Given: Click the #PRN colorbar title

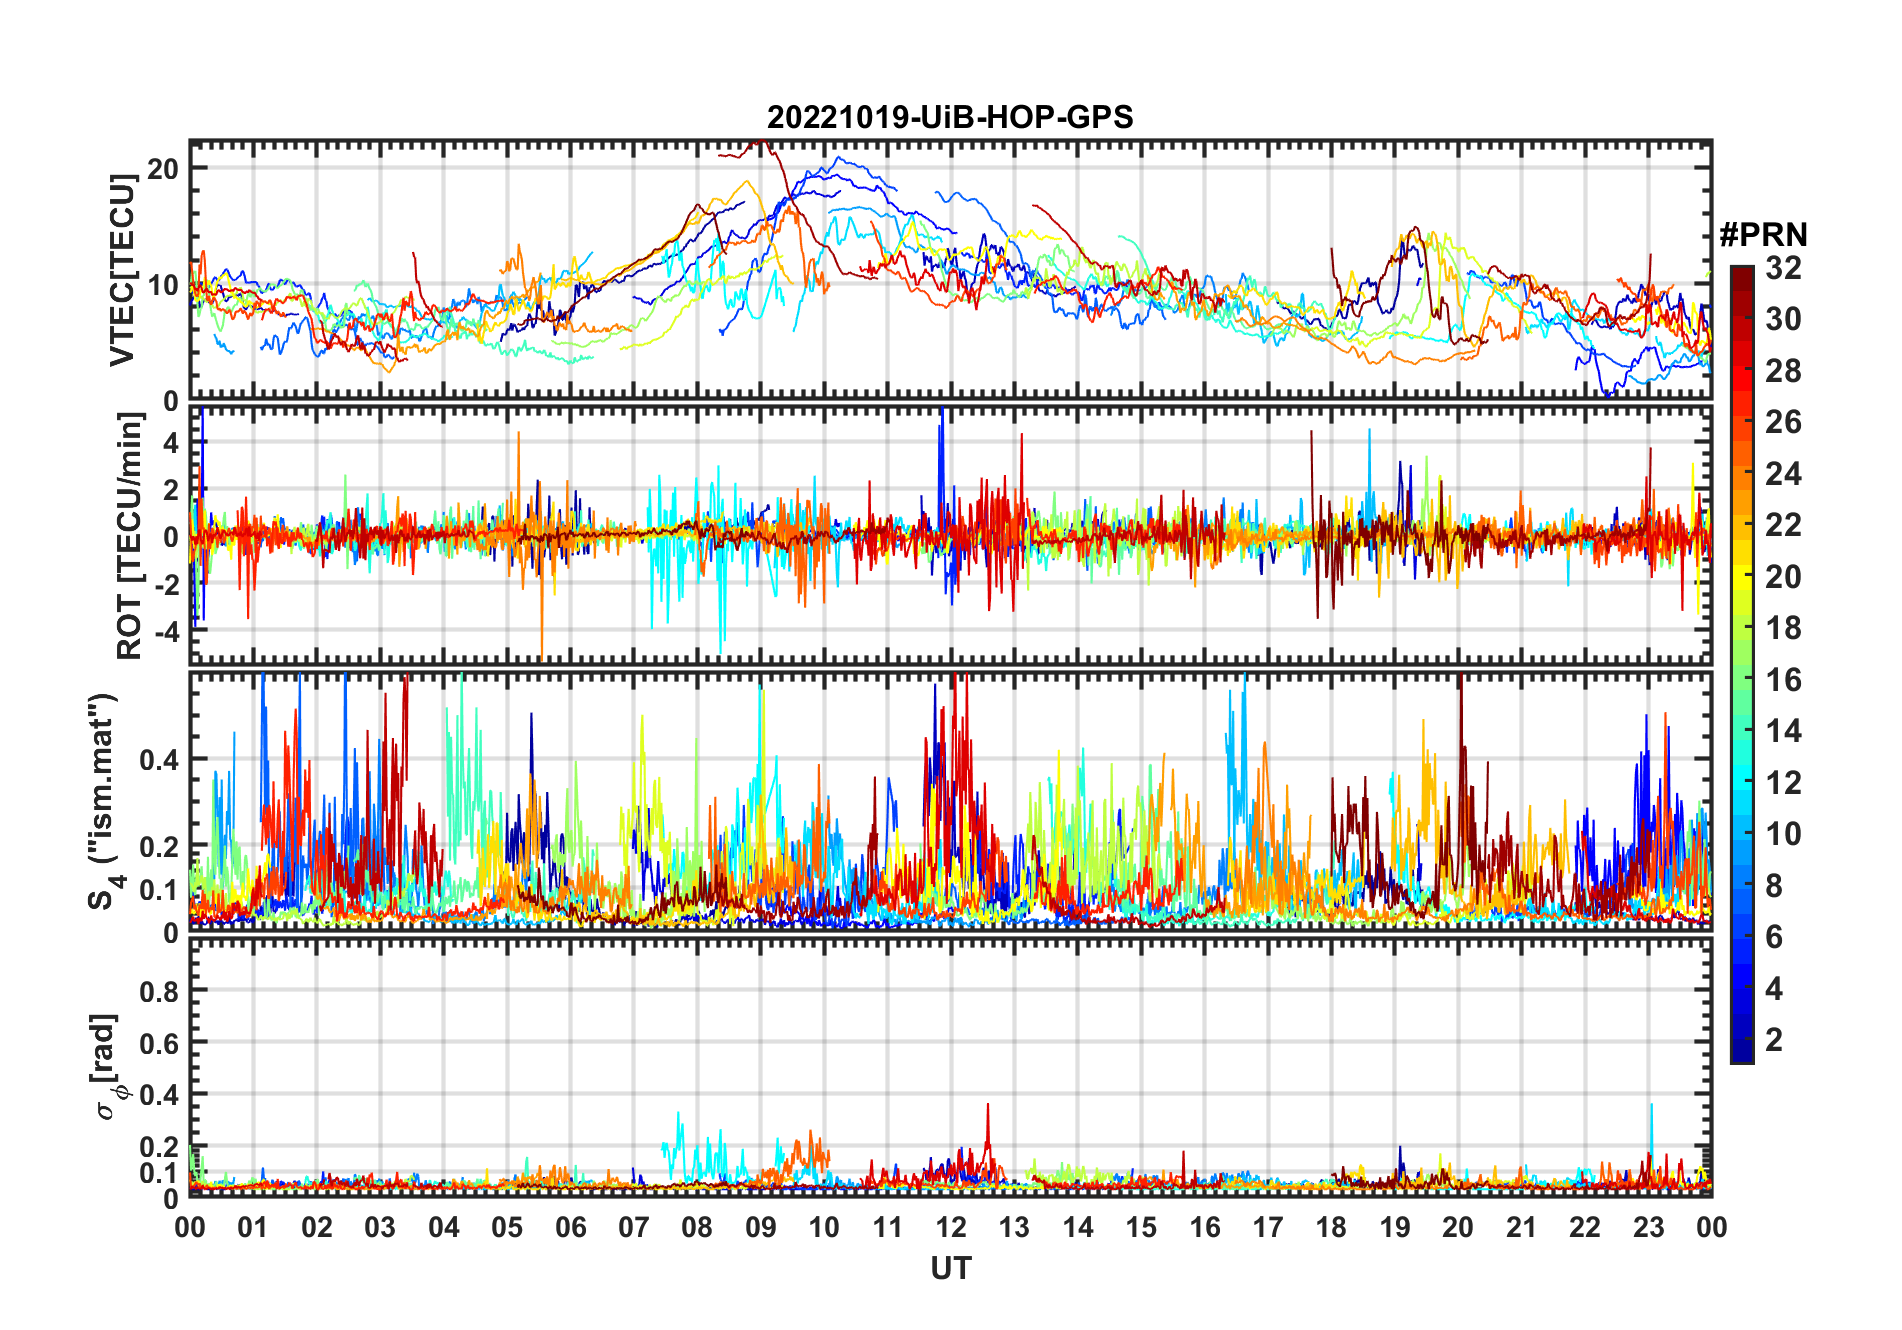Looking at the screenshot, I should click(1763, 235).
